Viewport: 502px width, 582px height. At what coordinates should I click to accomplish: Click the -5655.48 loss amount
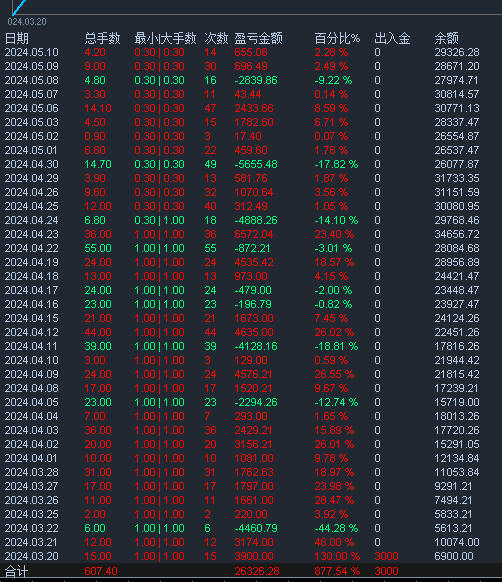tap(256, 164)
